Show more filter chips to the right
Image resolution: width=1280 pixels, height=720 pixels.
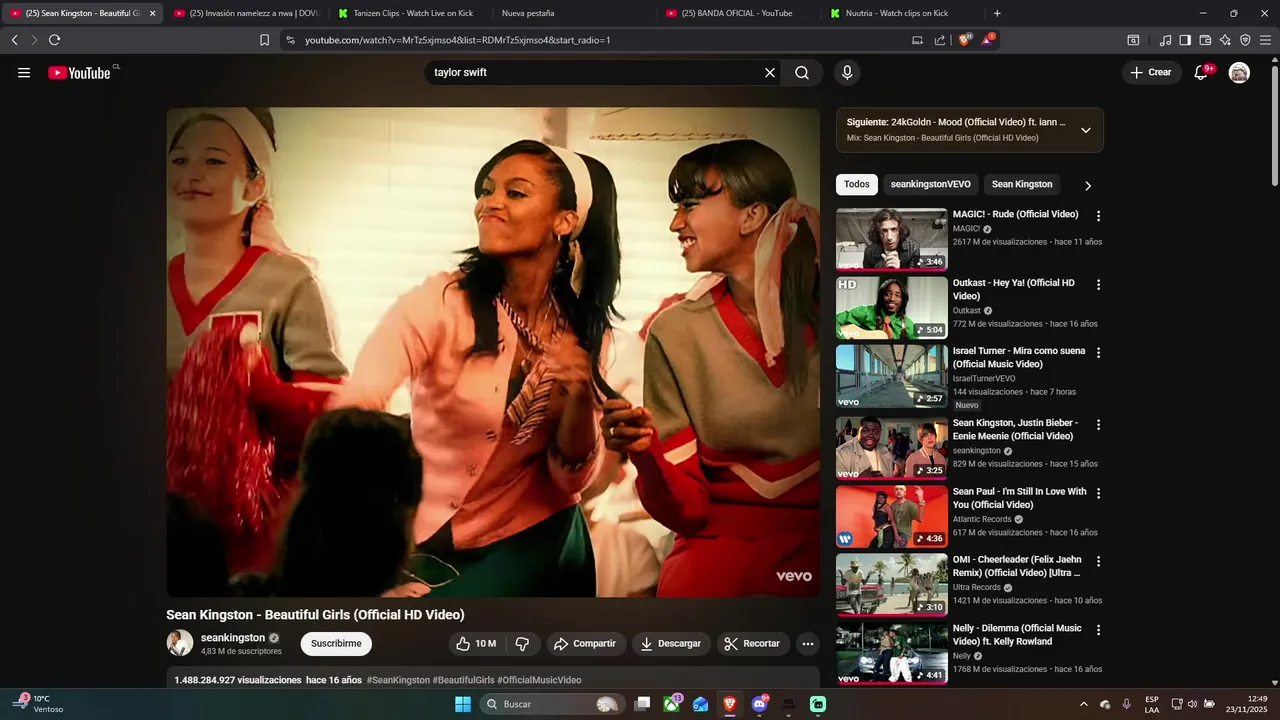[x=1088, y=185]
